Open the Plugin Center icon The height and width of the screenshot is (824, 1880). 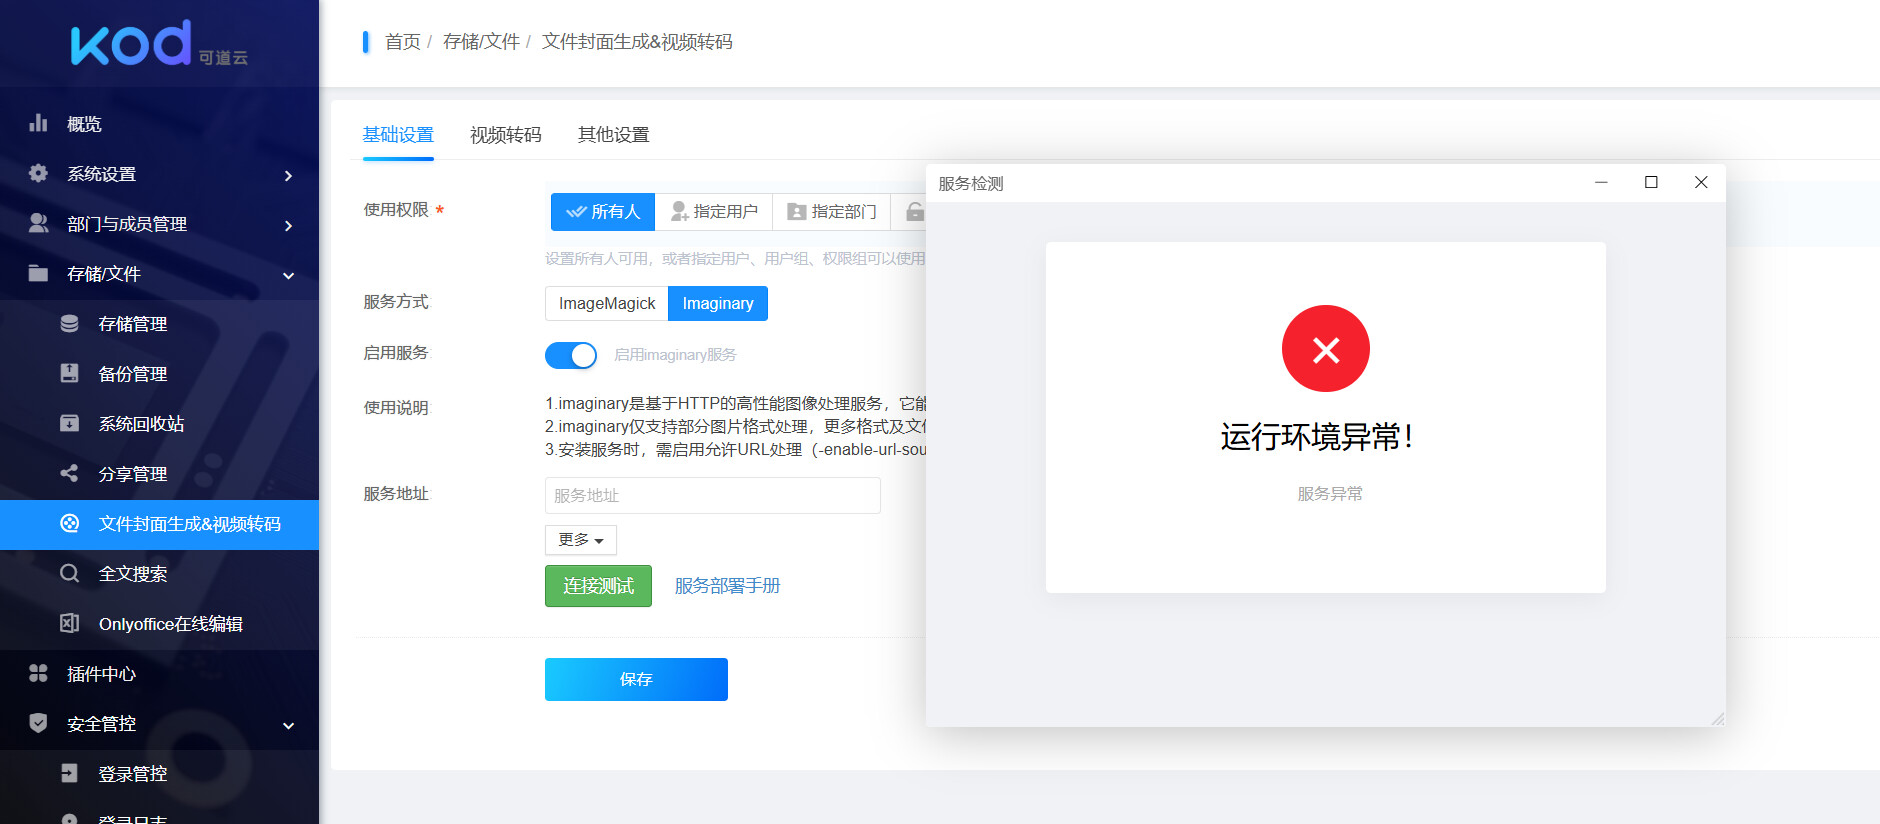tap(38, 673)
